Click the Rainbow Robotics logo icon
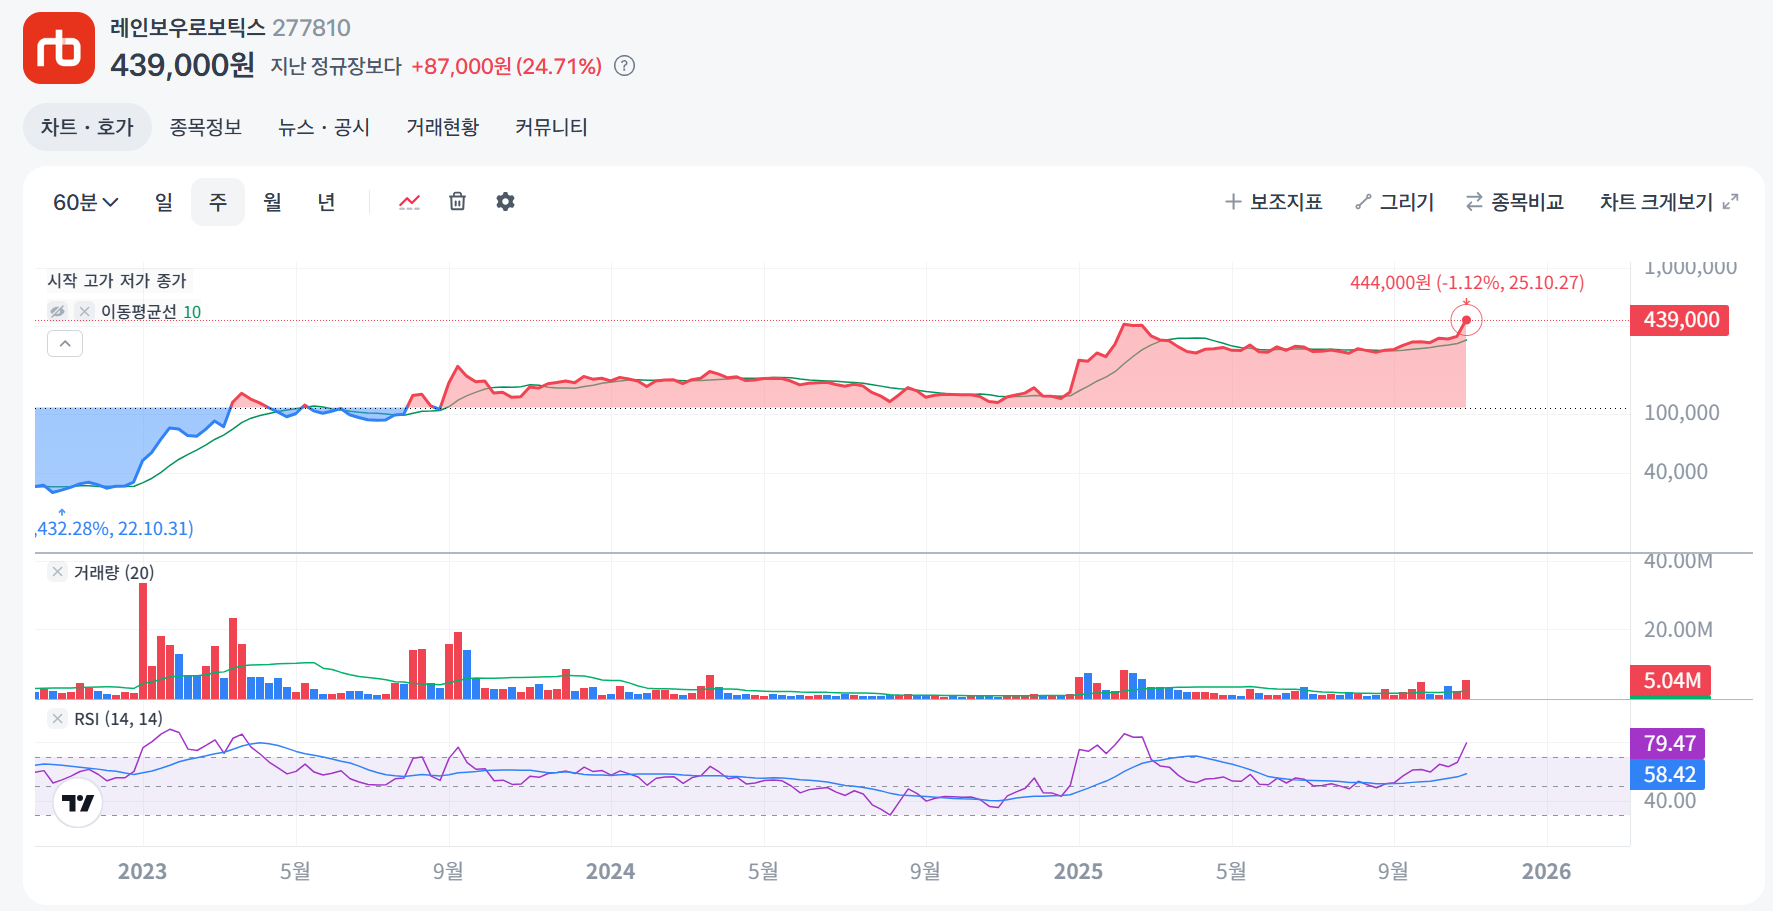The width and height of the screenshot is (1773, 911). [59, 48]
